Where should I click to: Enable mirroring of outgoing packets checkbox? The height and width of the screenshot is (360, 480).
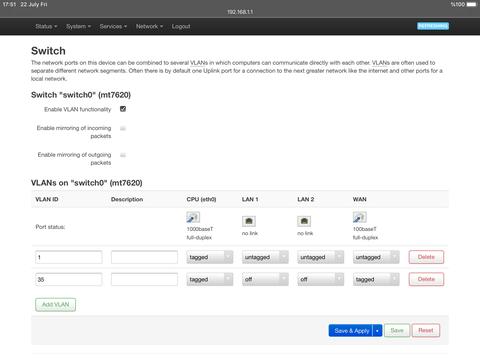123,155
